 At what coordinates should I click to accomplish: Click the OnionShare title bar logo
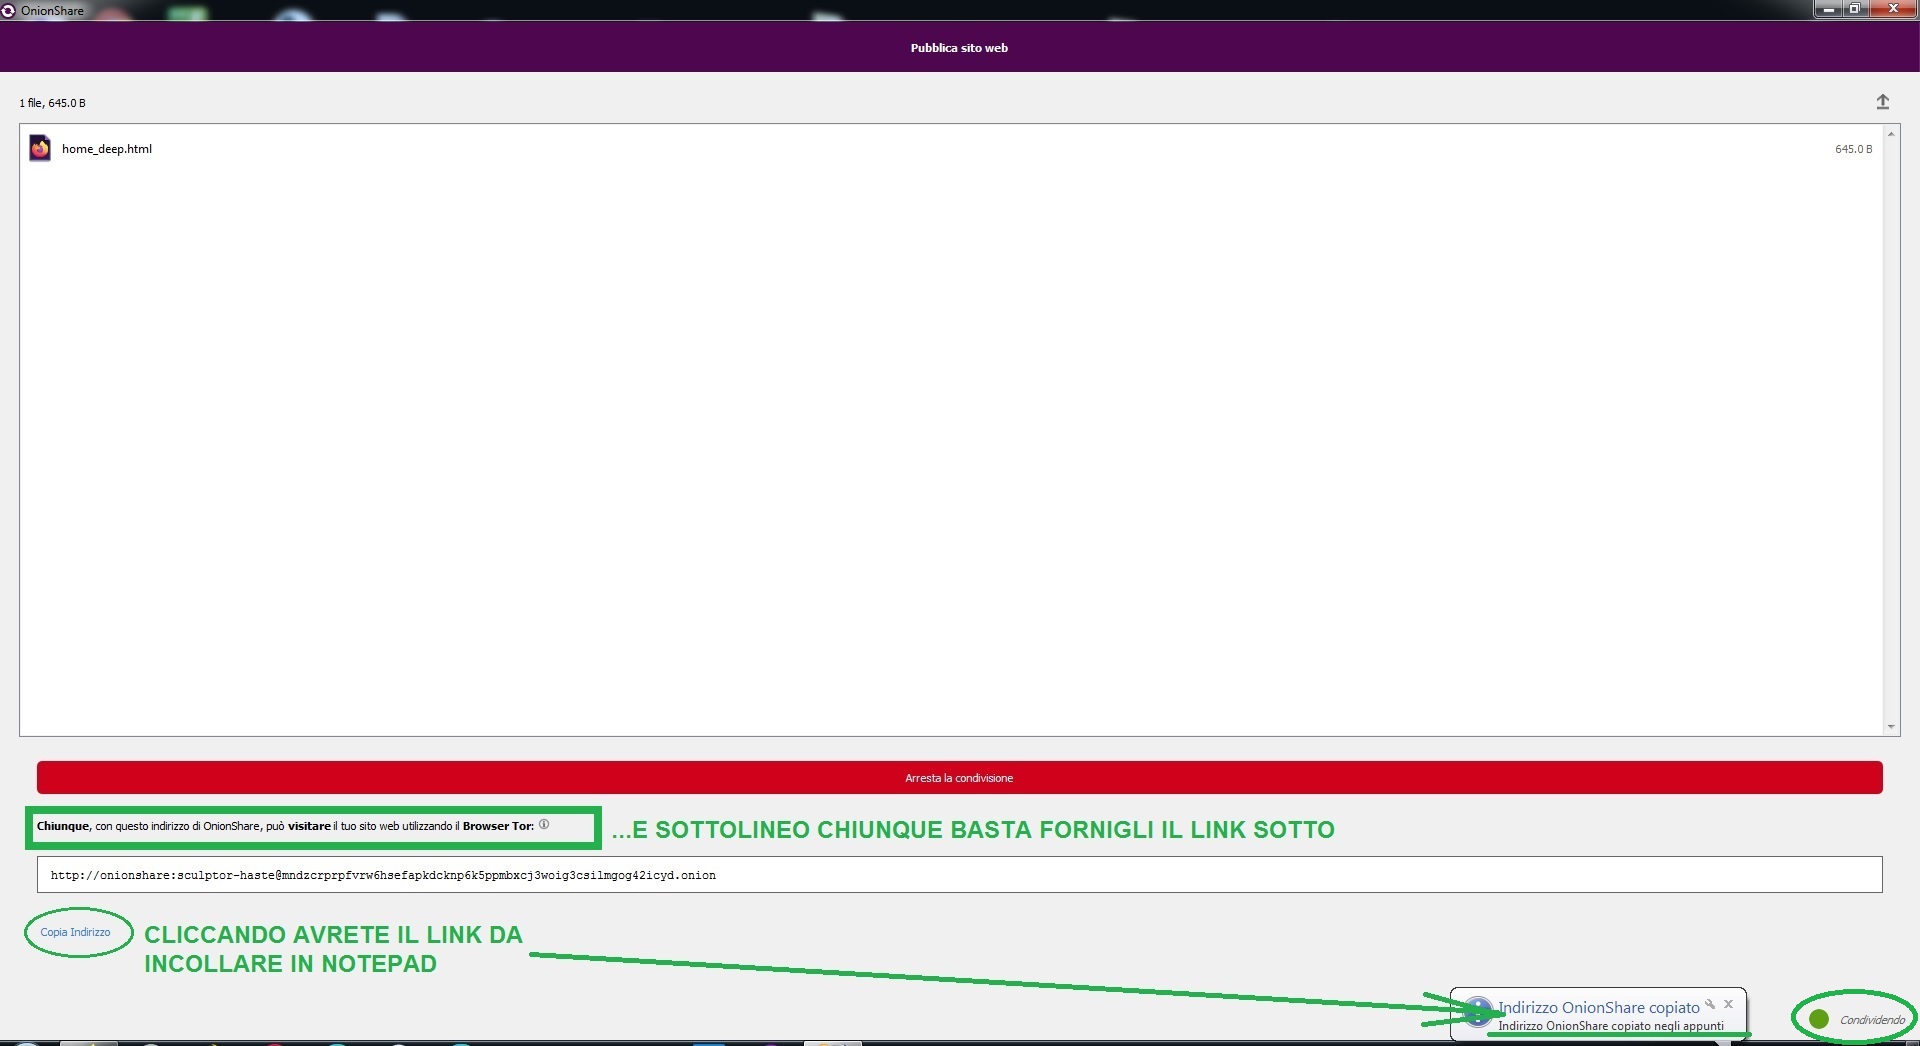click(x=8, y=10)
